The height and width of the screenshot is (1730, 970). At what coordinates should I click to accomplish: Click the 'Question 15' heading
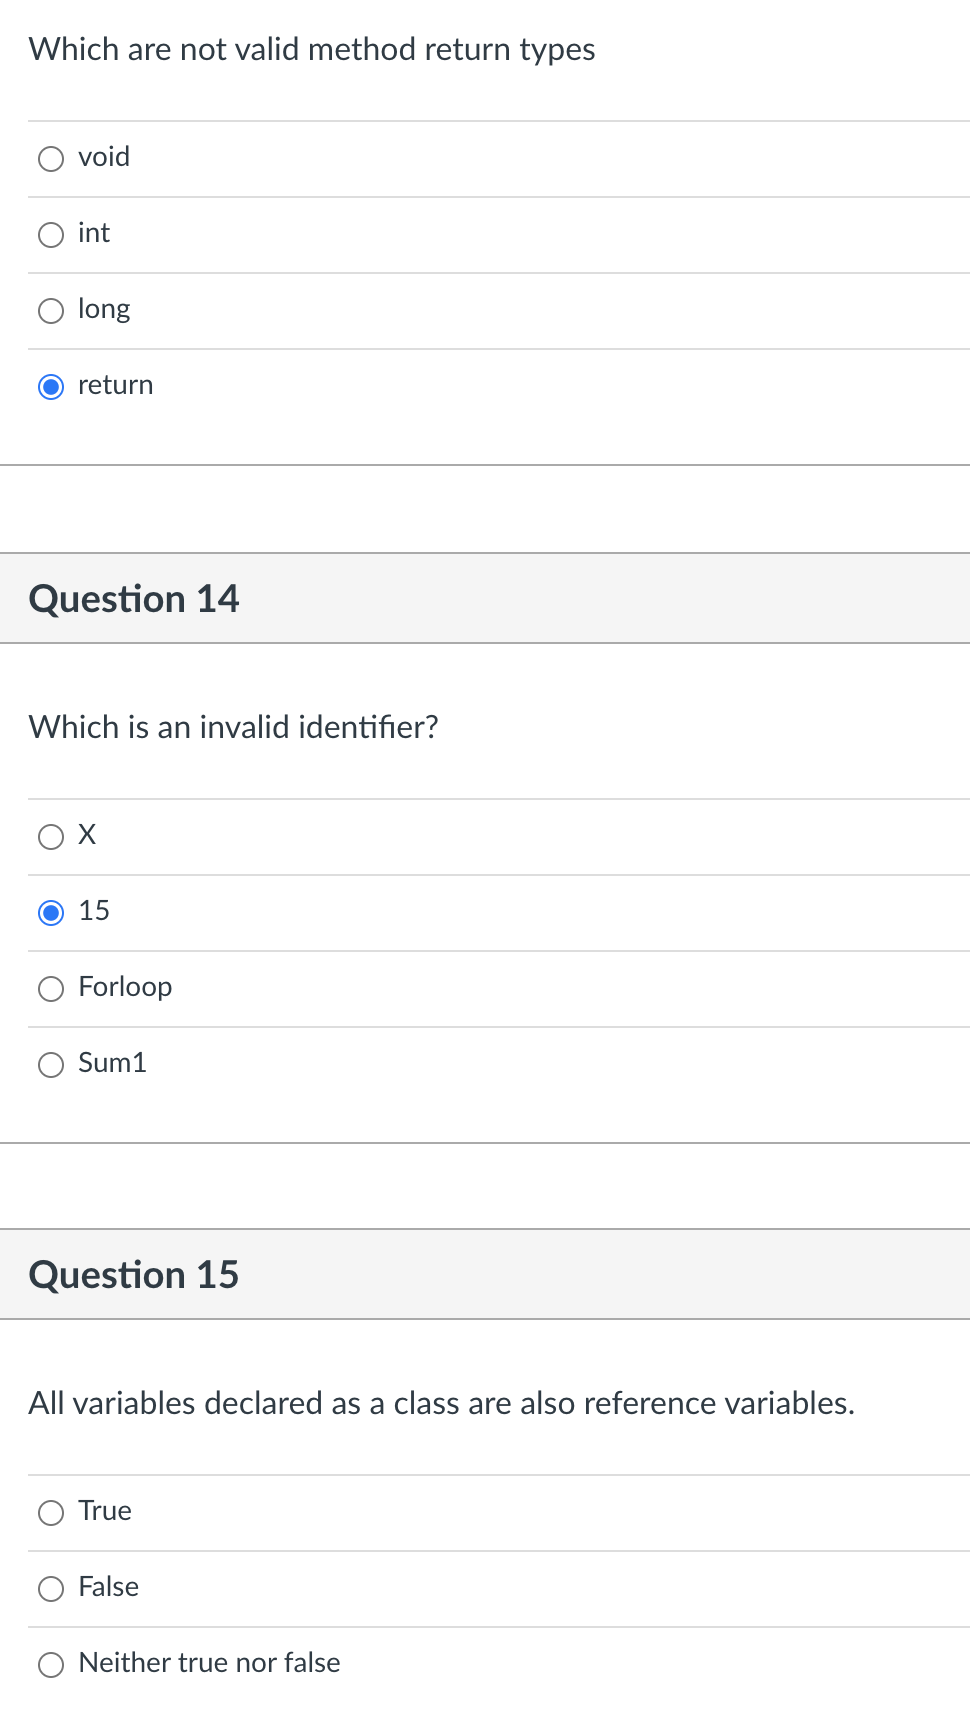click(134, 1275)
